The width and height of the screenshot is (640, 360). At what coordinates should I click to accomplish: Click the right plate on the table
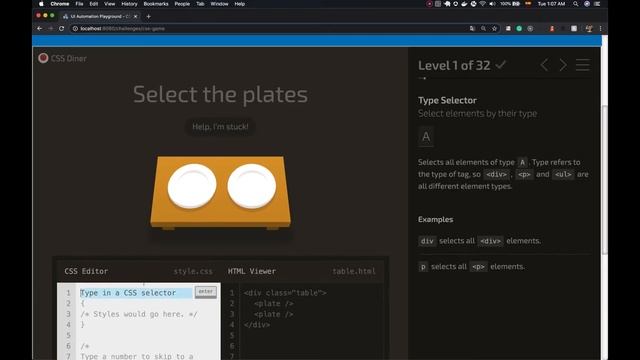click(x=251, y=186)
